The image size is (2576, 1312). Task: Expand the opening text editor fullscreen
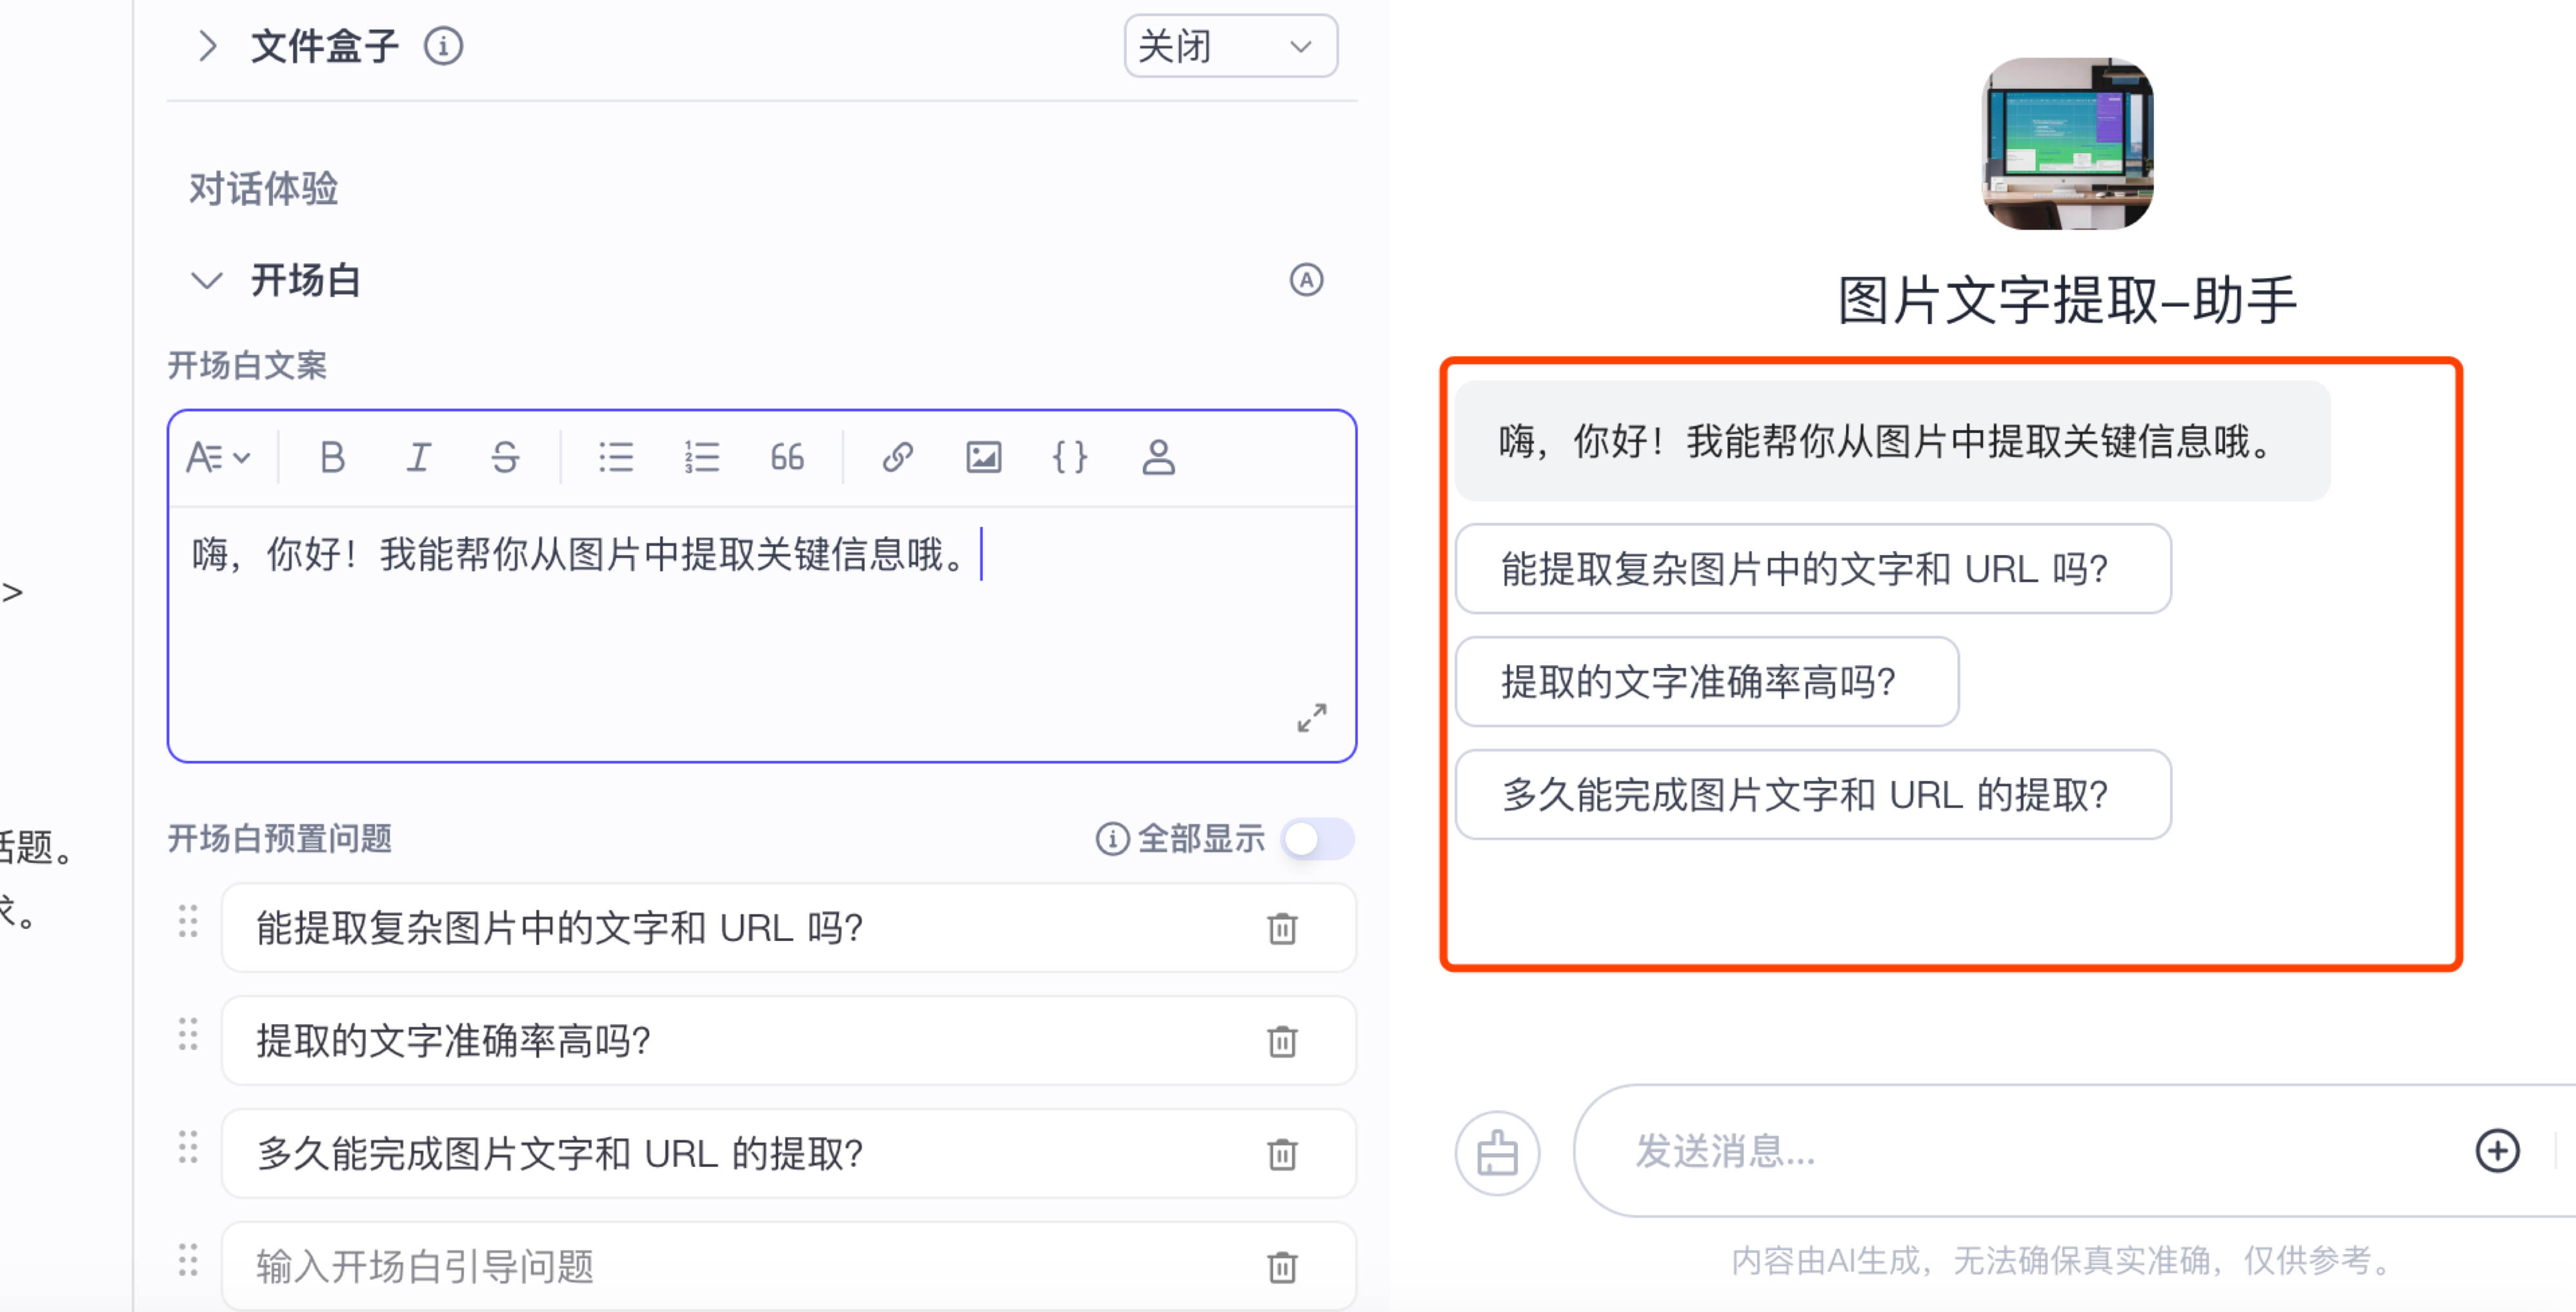(1311, 717)
